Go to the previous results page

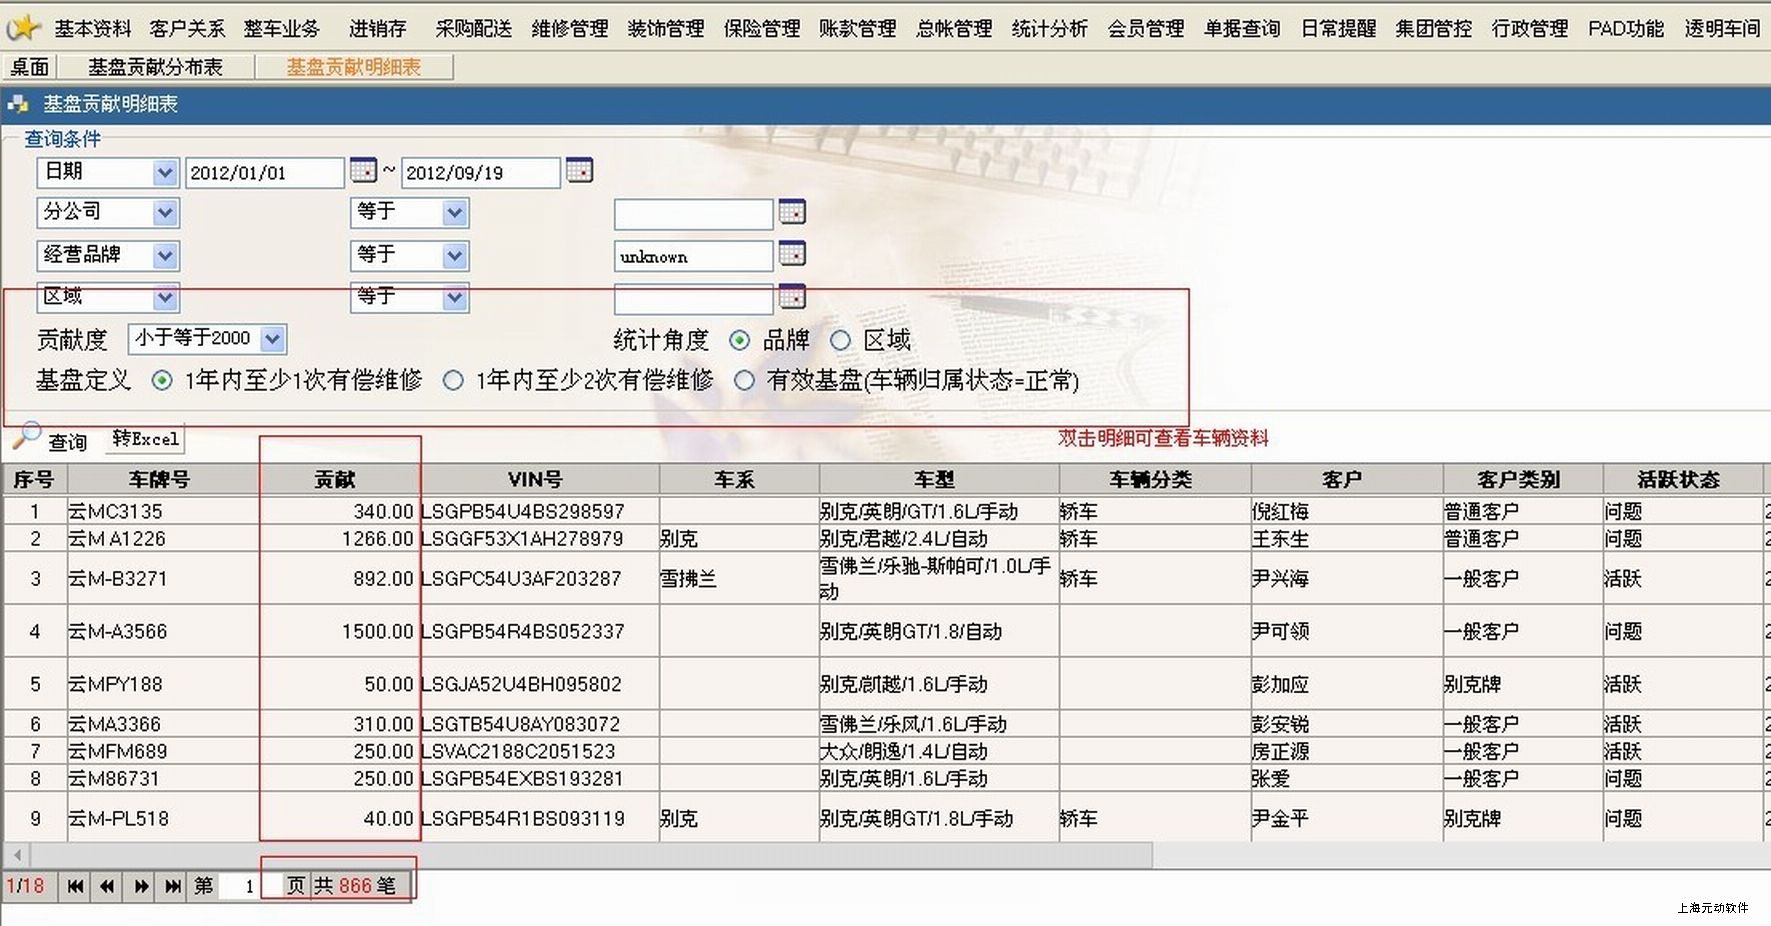[107, 886]
